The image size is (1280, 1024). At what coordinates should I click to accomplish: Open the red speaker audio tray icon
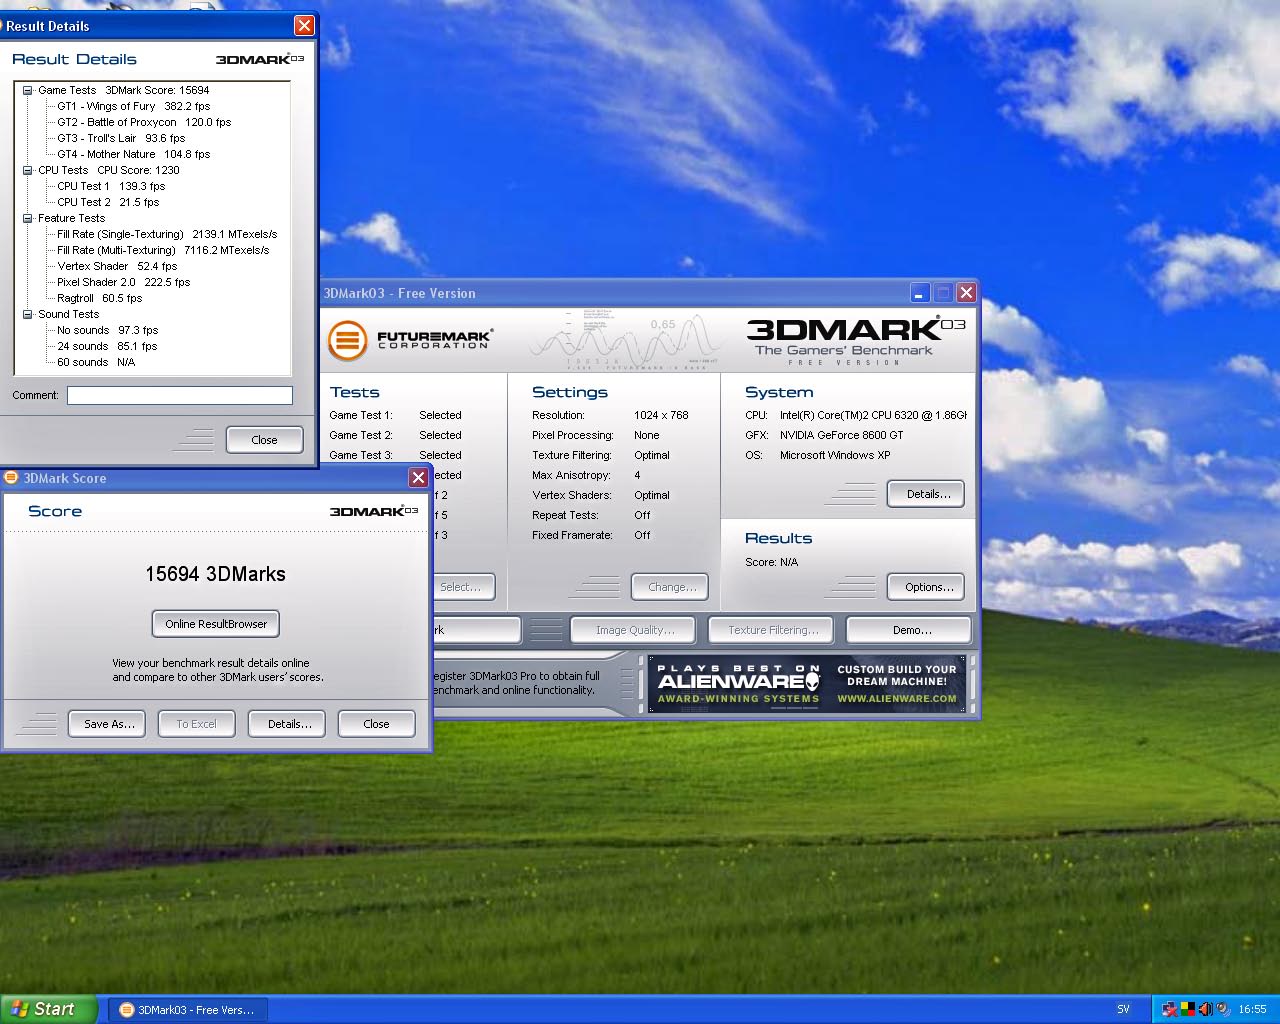coord(1205,1009)
